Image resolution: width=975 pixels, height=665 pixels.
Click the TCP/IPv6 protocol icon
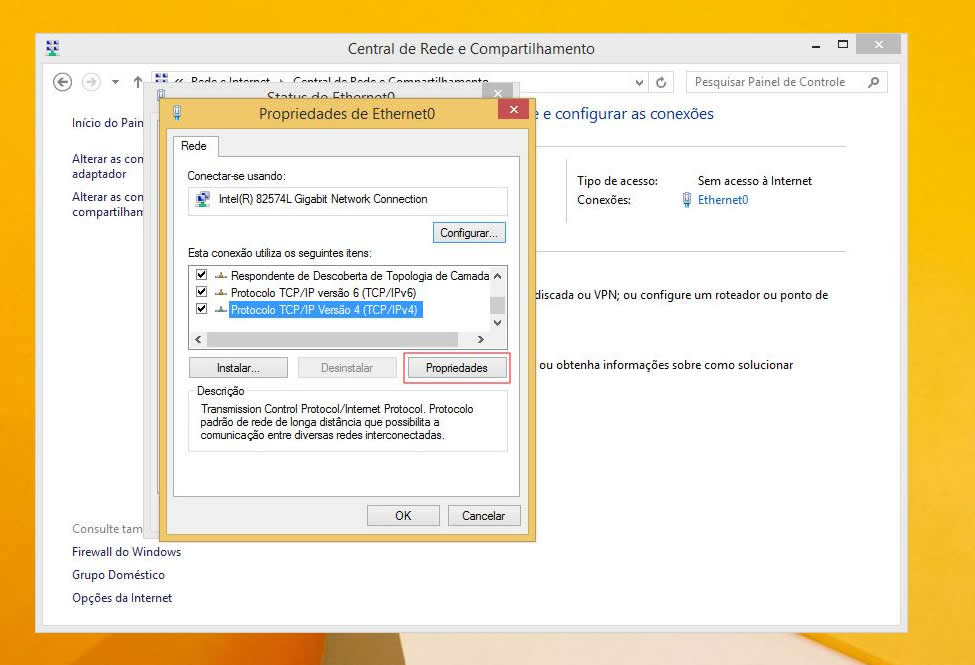point(220,293)
